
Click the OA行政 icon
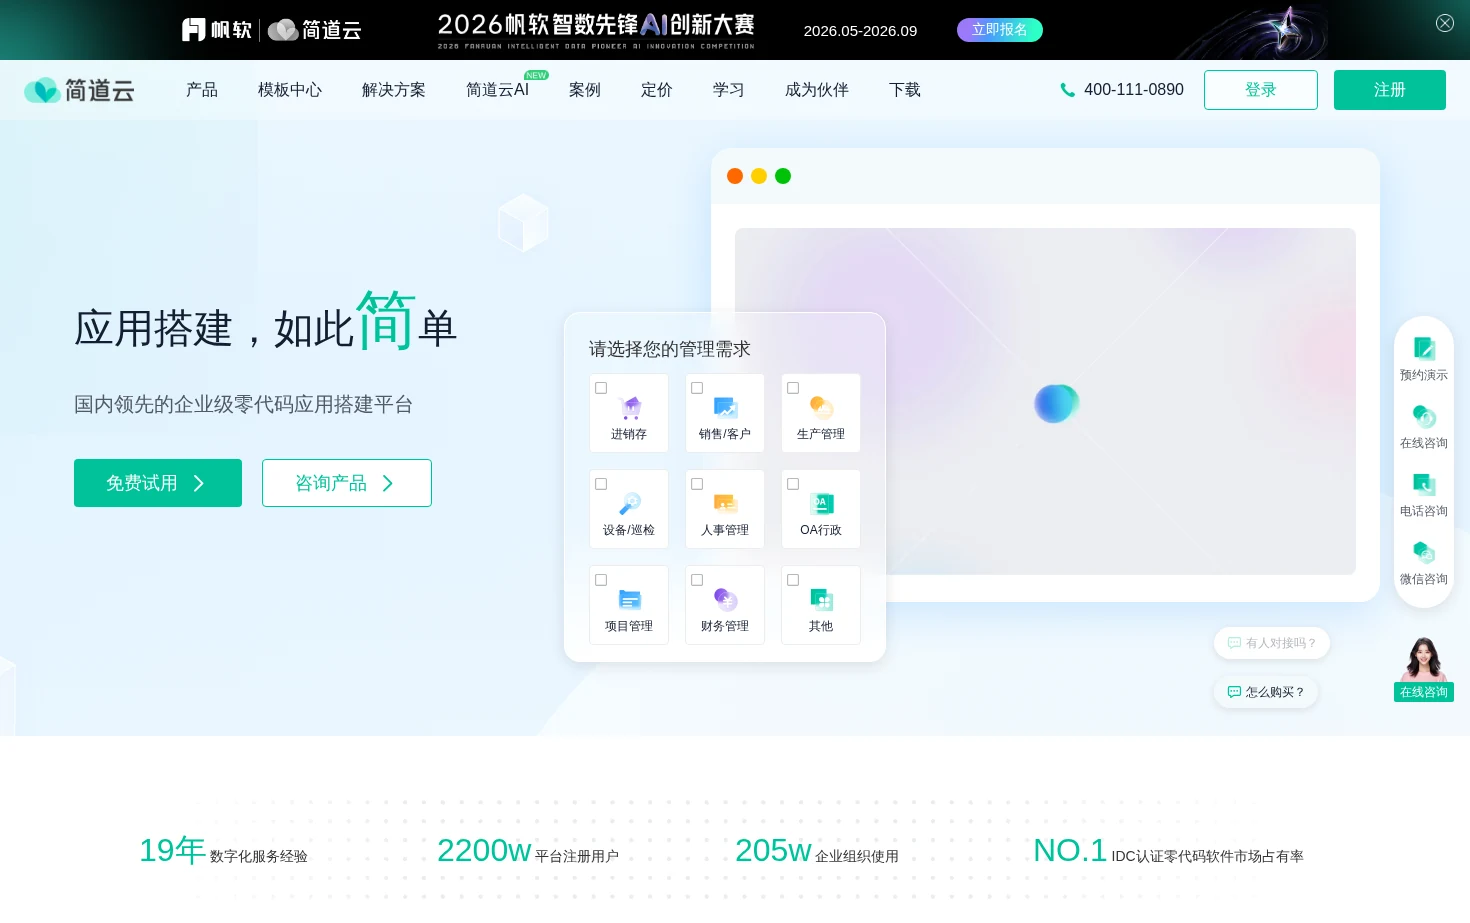(x=821, y=503)
